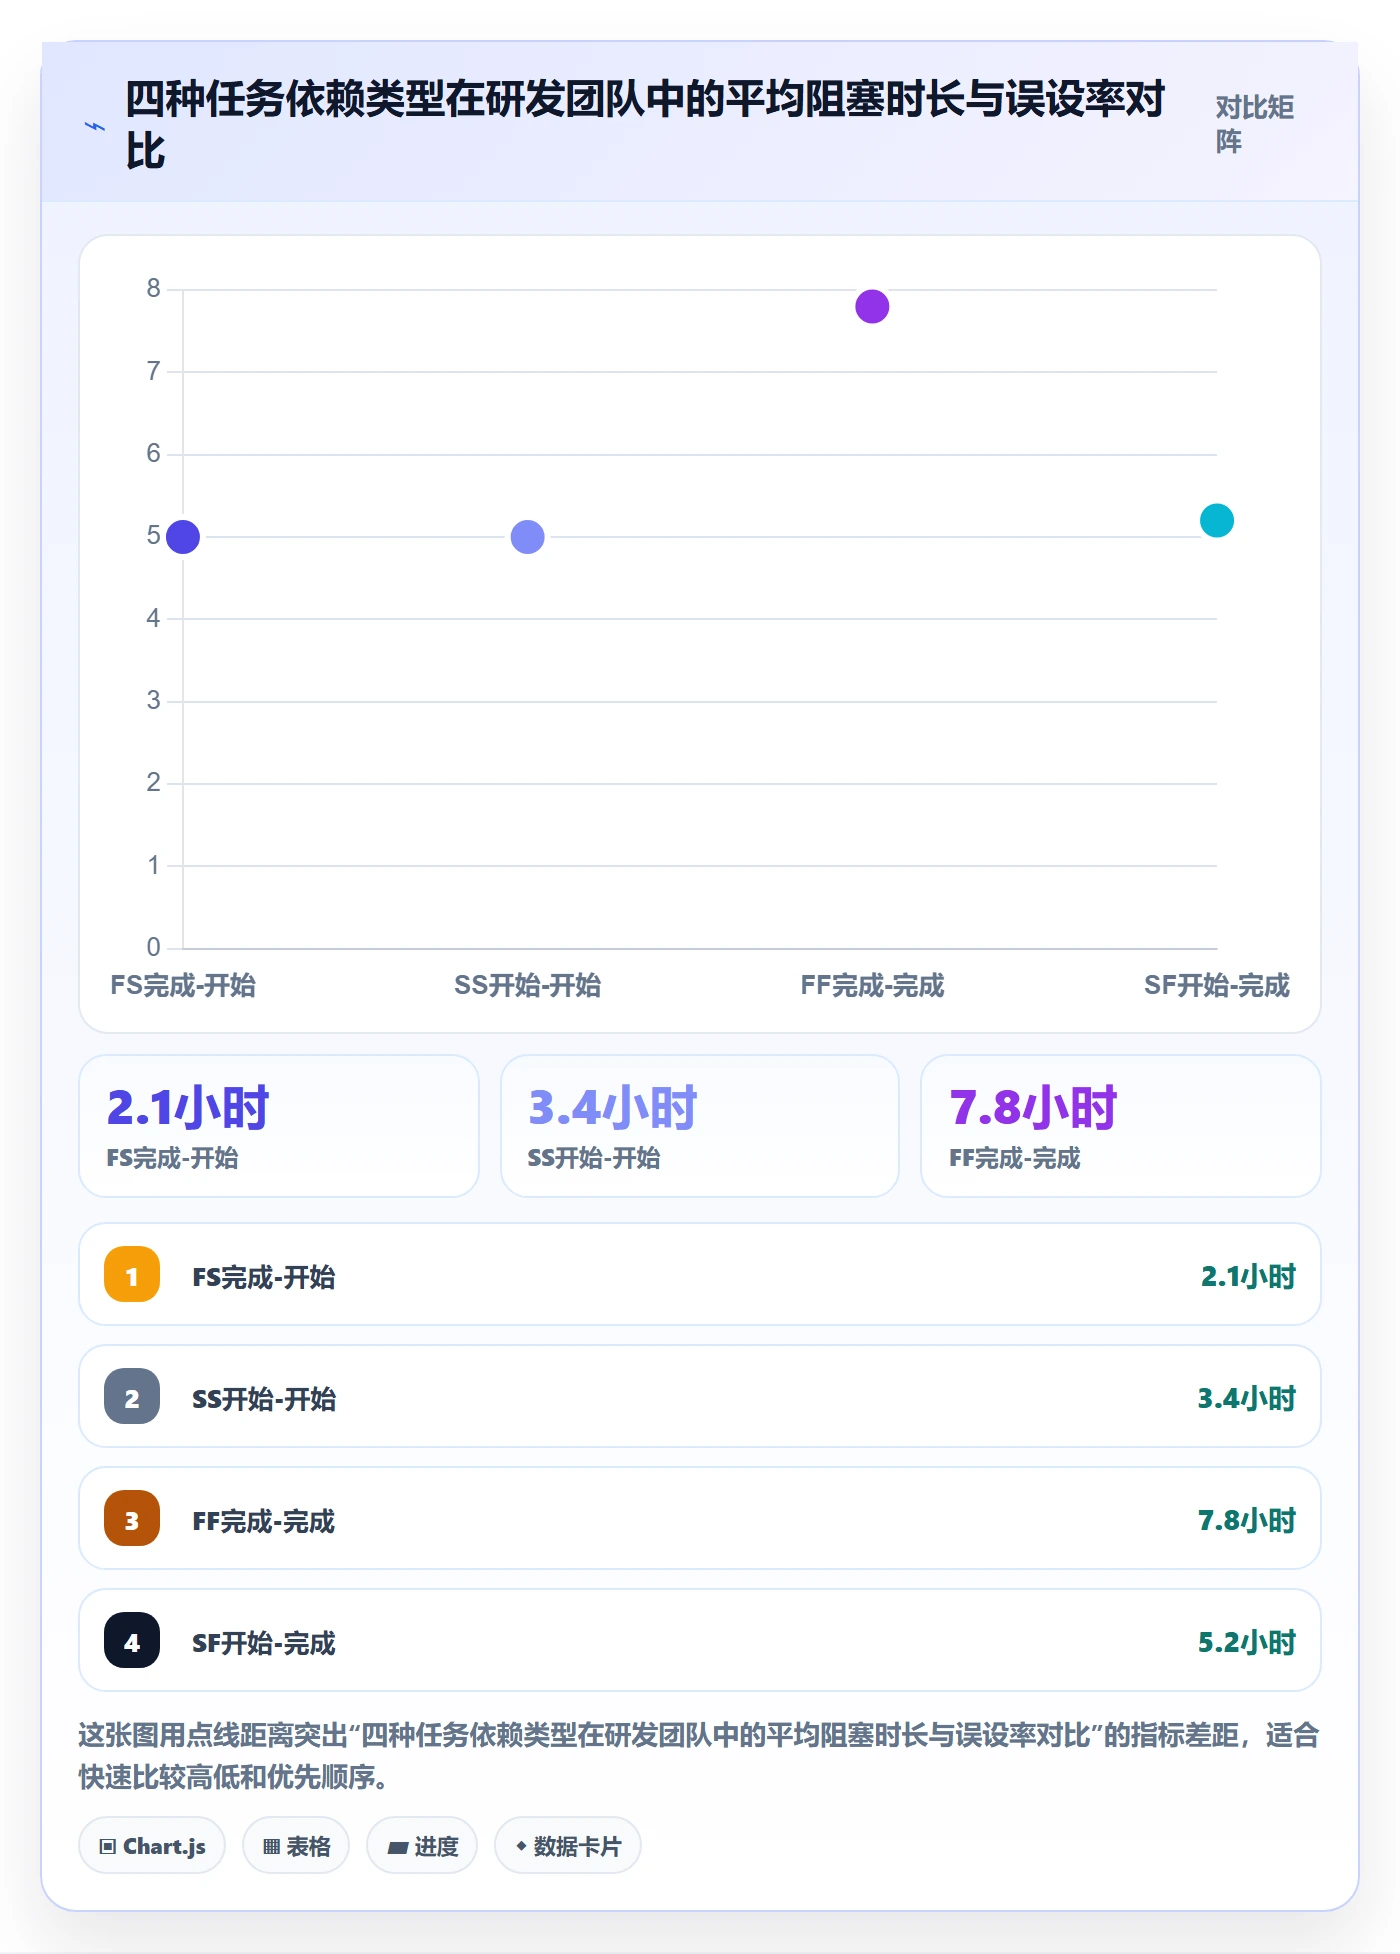Click the gray rank 2 badge

(x=132, y=1396)
